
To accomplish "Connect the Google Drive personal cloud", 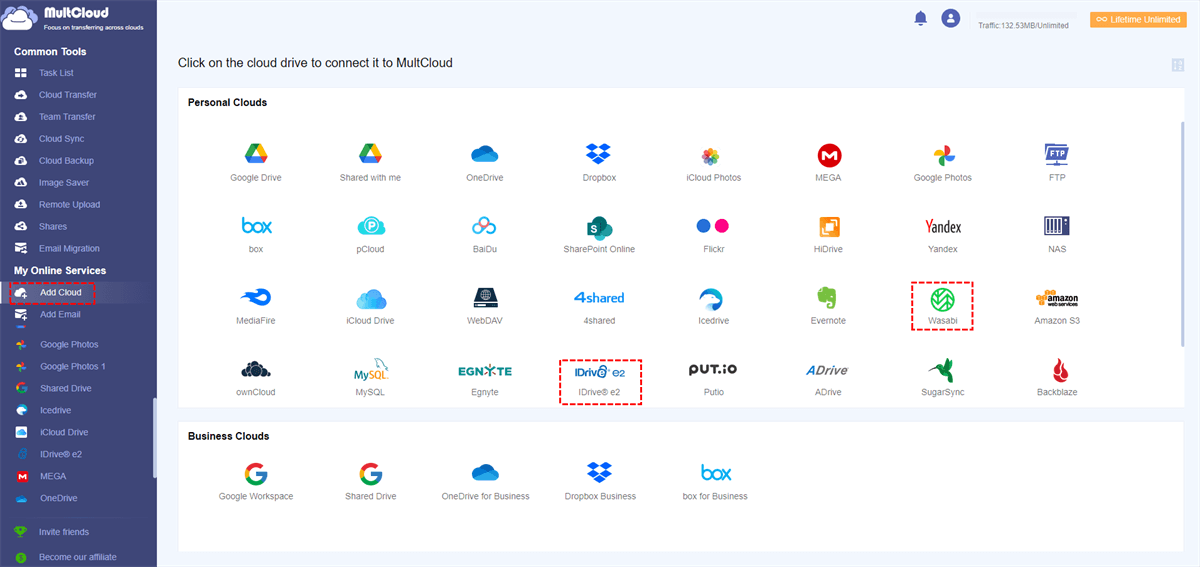I will point(256,163).
